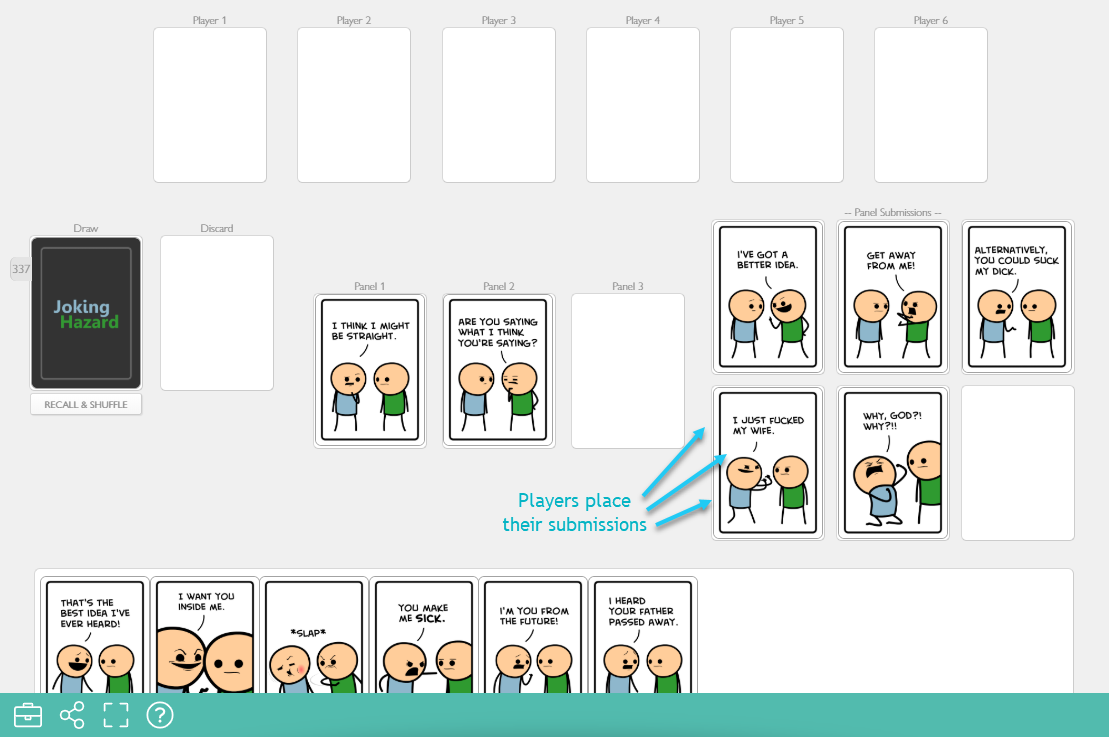Open the briefcase bag icon
This screenshot has height=737, width=1109.
pos(28,715)
